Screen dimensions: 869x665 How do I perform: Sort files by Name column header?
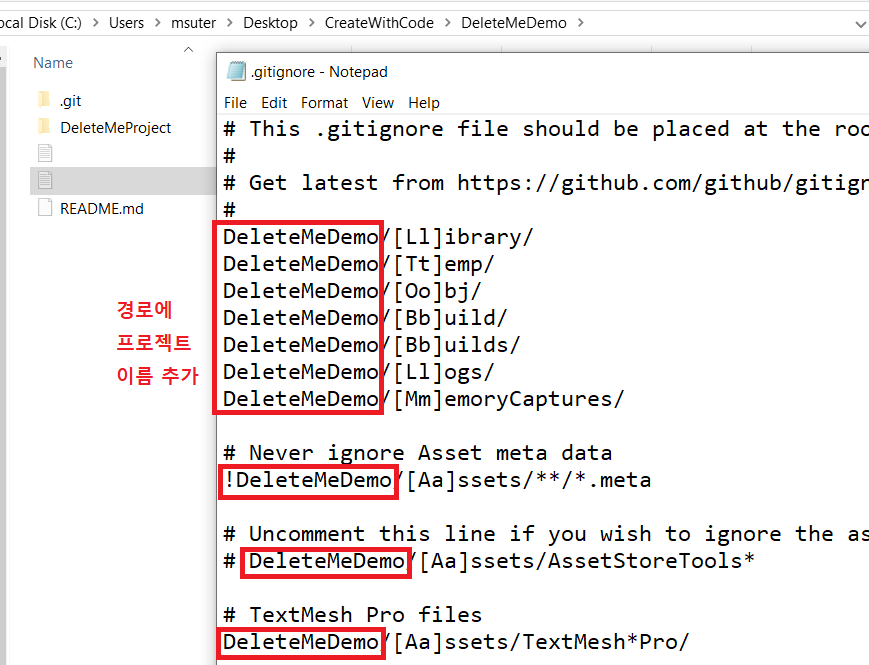53,63
